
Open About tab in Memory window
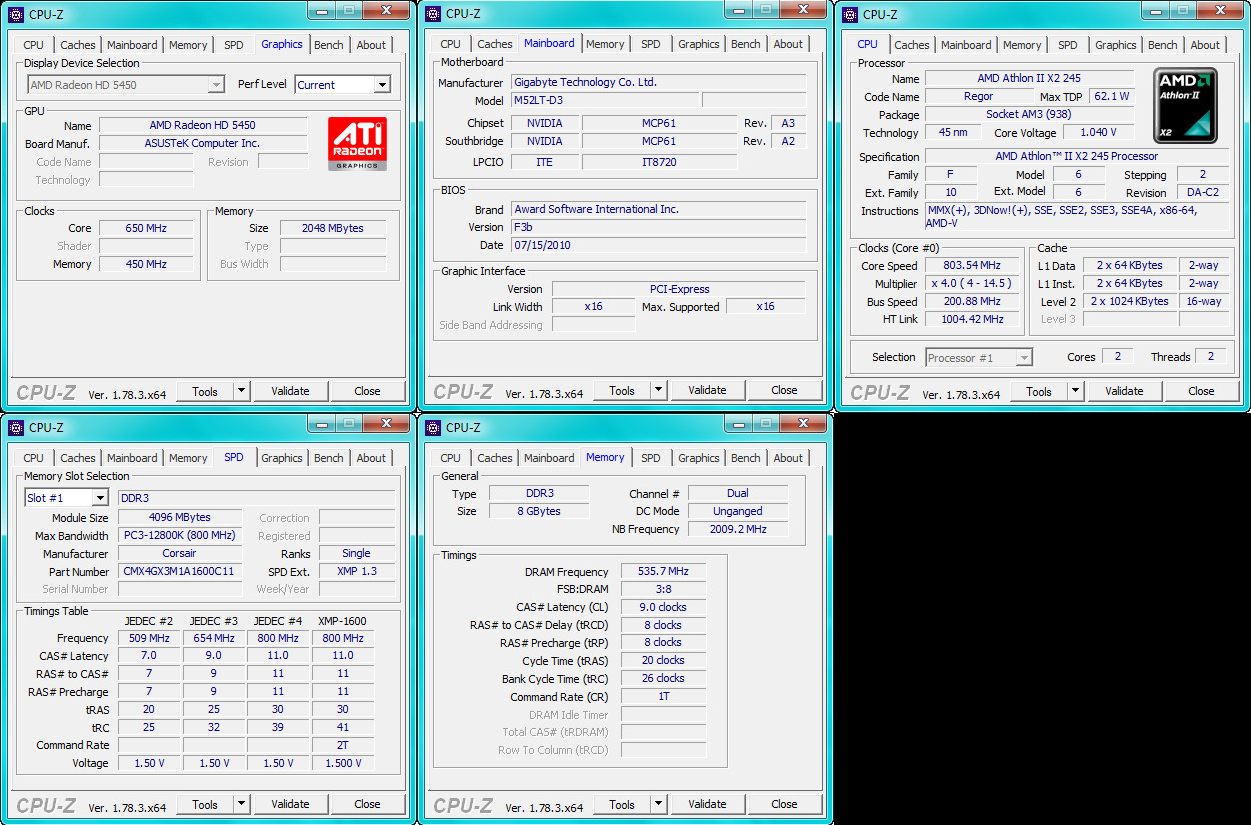click(788, 458)
